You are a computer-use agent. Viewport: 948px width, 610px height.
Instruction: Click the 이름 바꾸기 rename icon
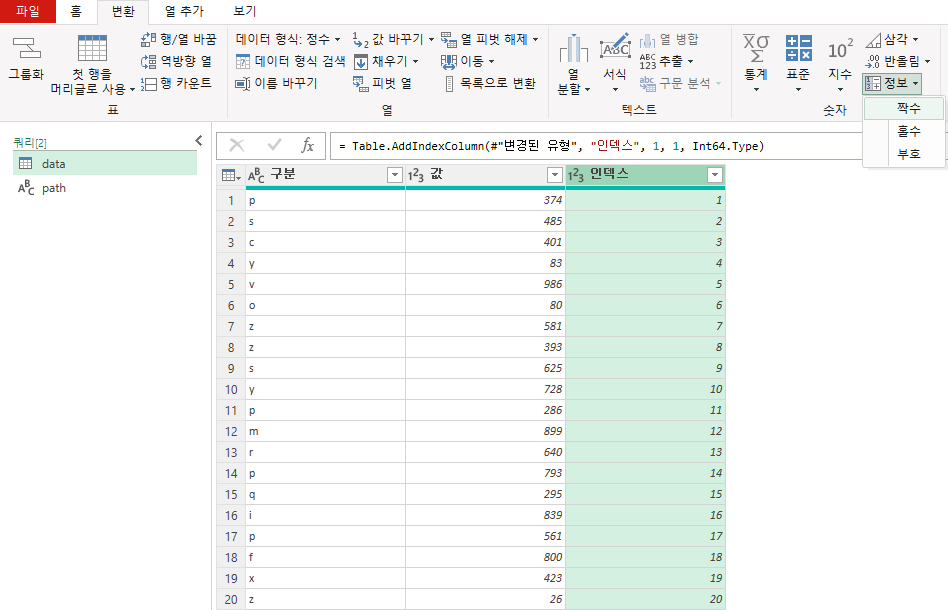tap(242, 83)
